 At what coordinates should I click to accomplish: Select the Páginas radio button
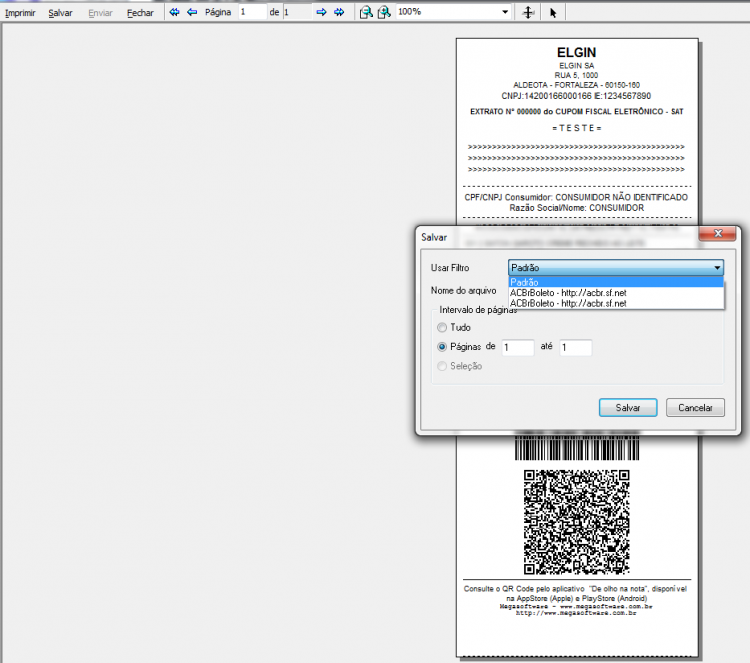tap(442, 347)
